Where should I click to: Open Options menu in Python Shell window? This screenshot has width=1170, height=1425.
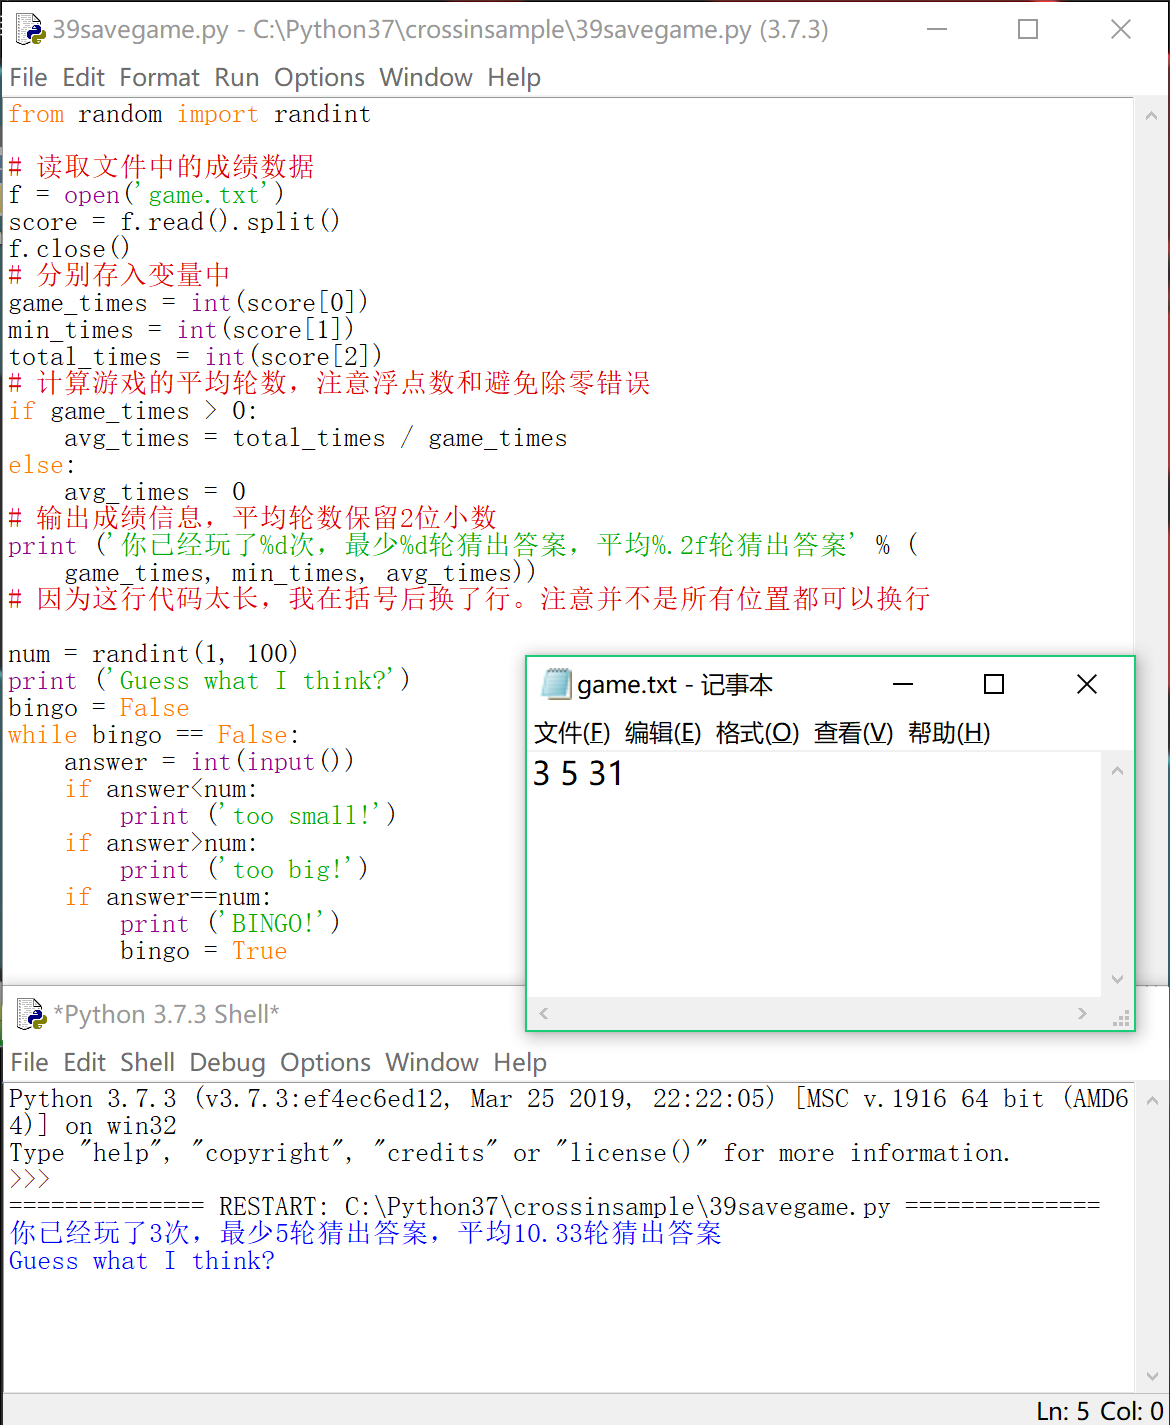click(x=325, y=1062)
